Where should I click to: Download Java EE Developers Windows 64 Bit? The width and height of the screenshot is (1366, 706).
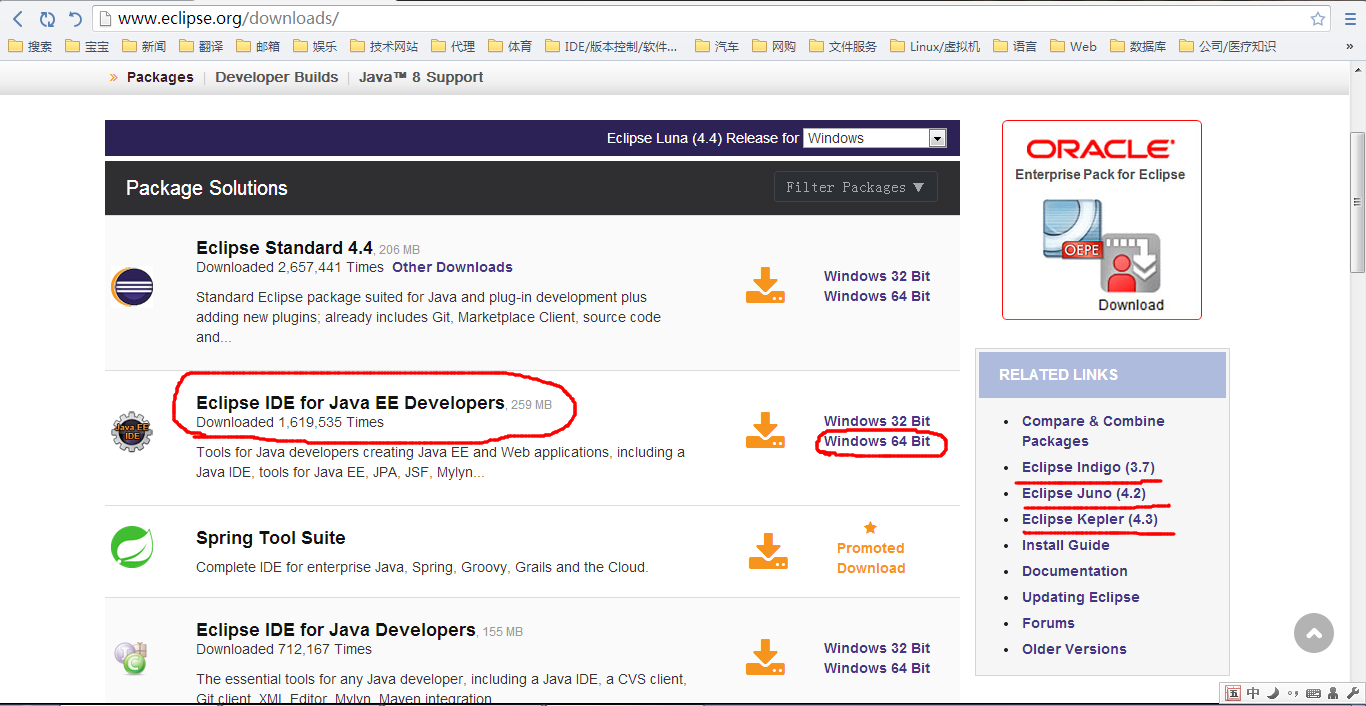pos(877,441)
